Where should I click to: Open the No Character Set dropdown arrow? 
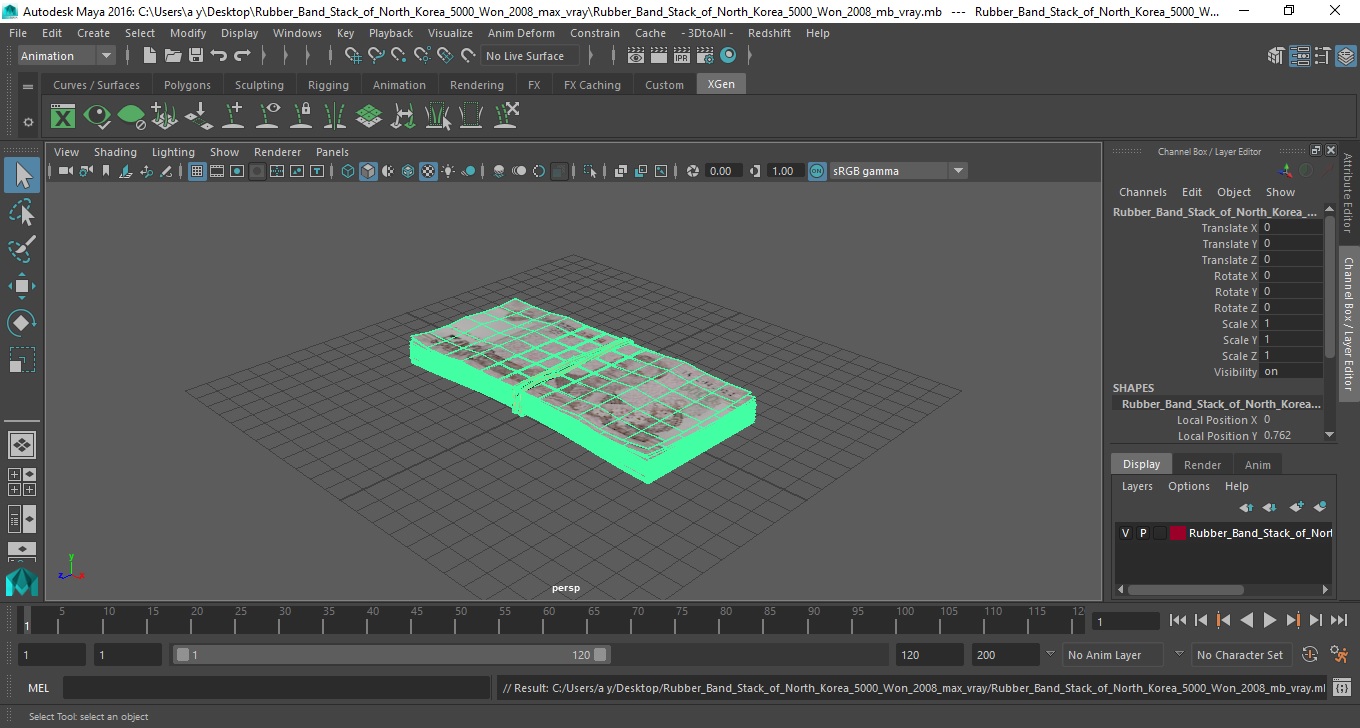1178,655
